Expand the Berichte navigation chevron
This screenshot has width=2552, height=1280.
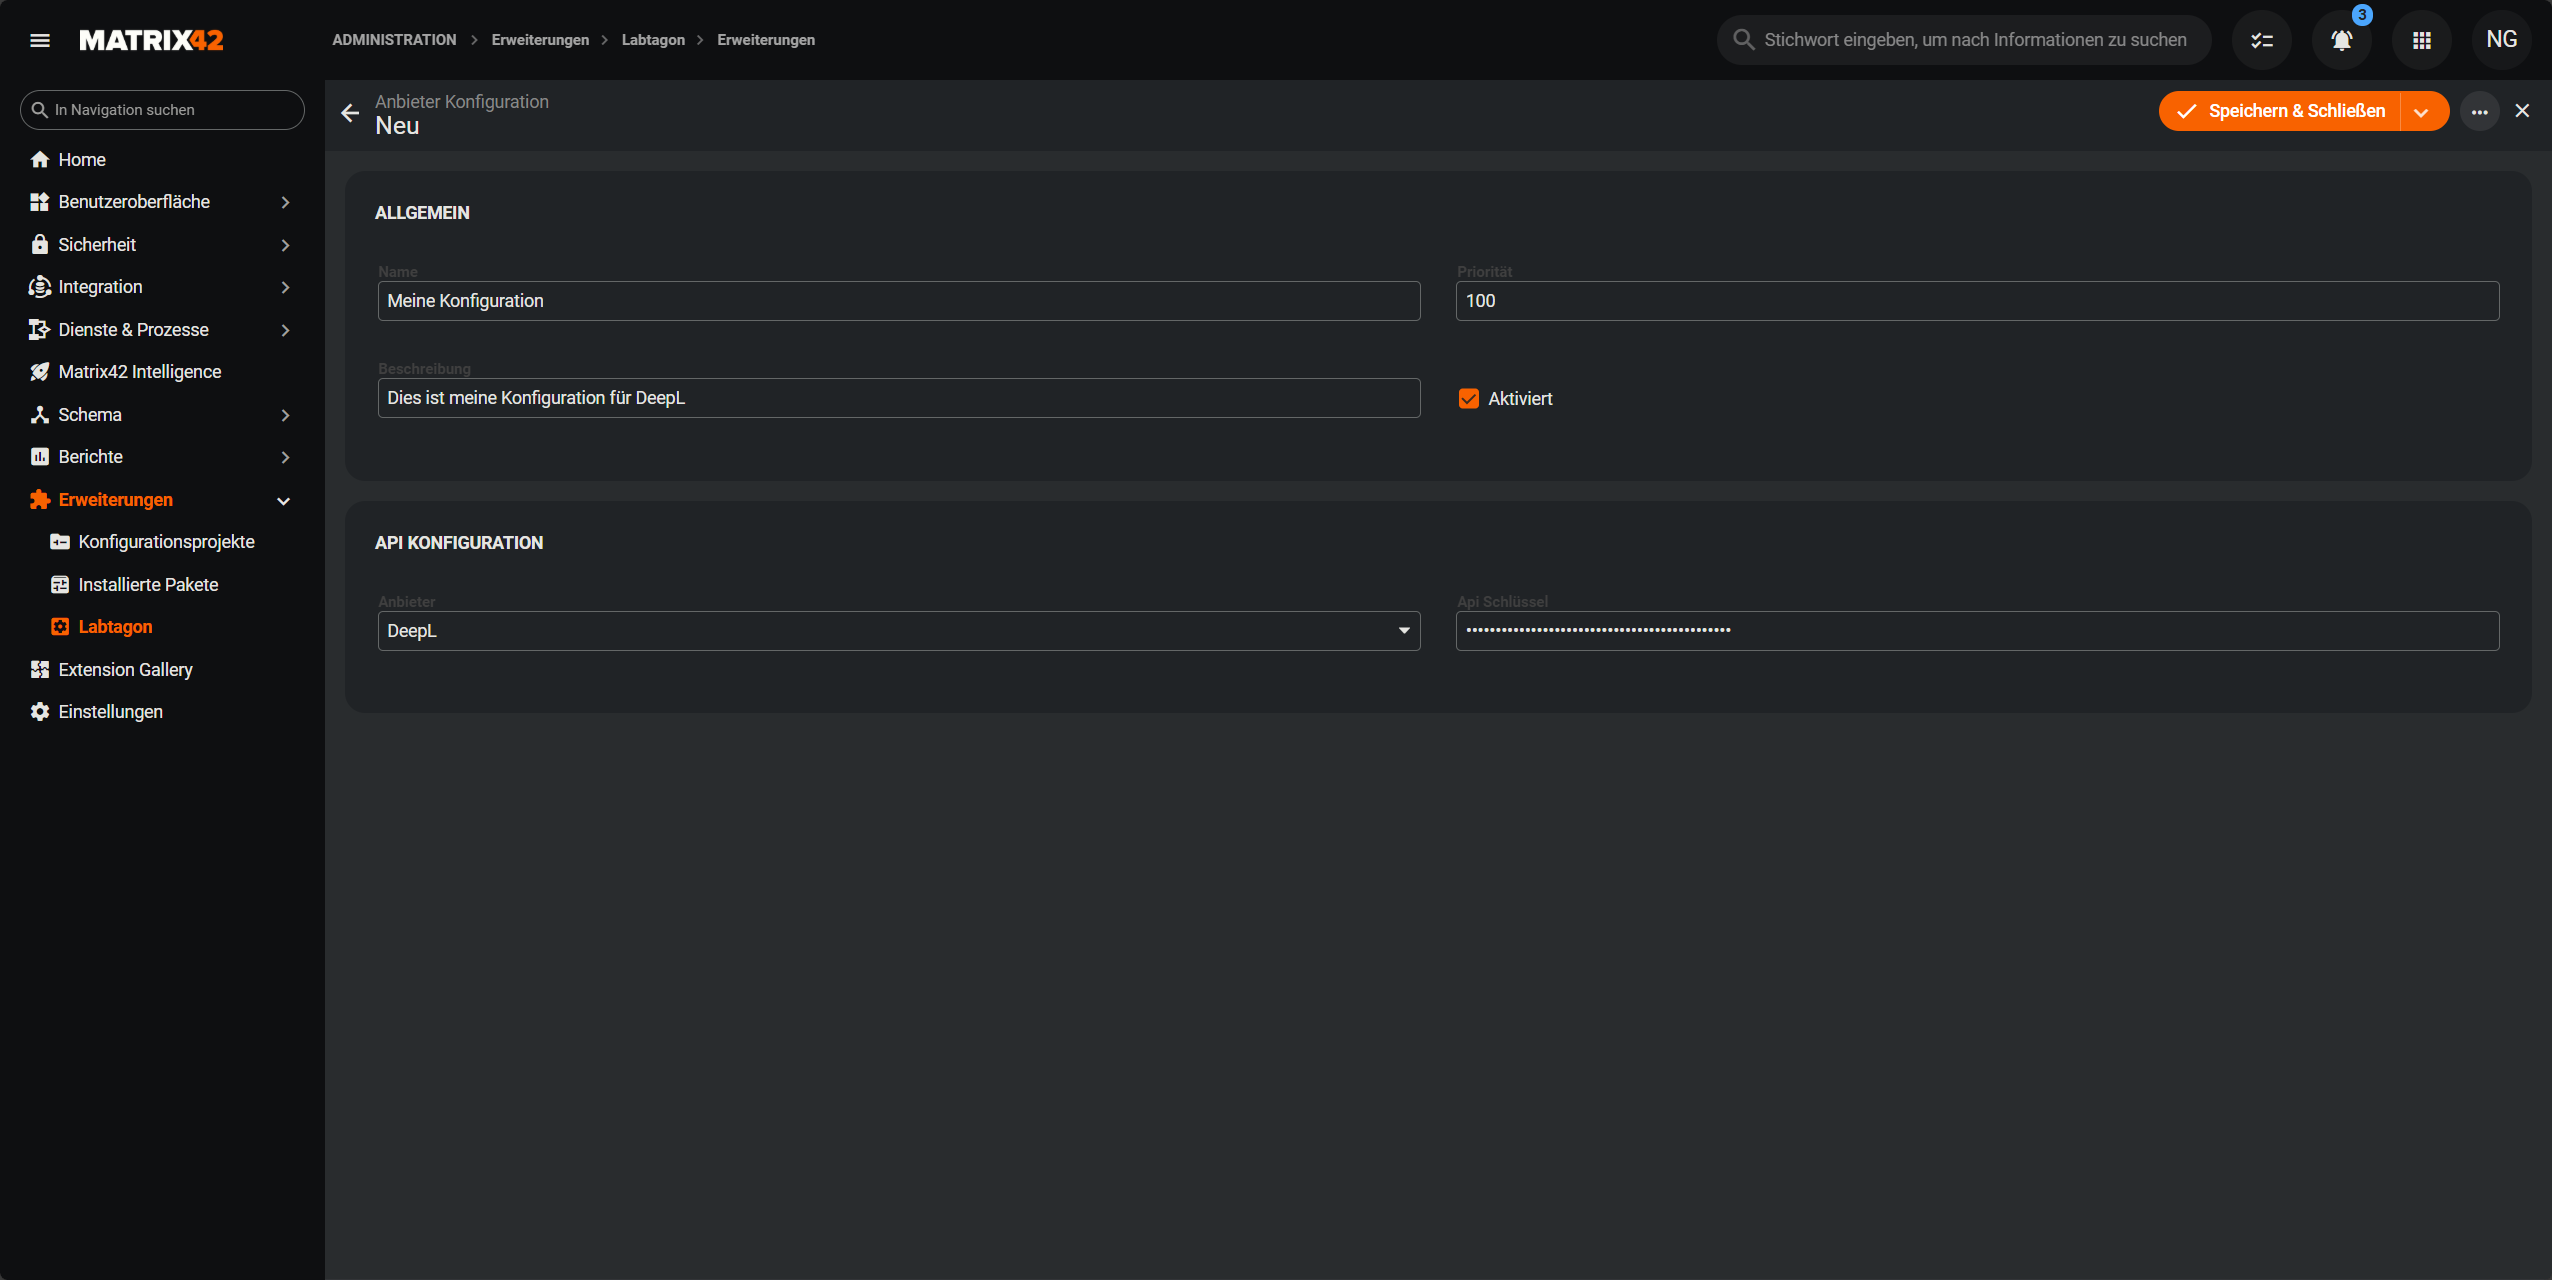(285, 458)
